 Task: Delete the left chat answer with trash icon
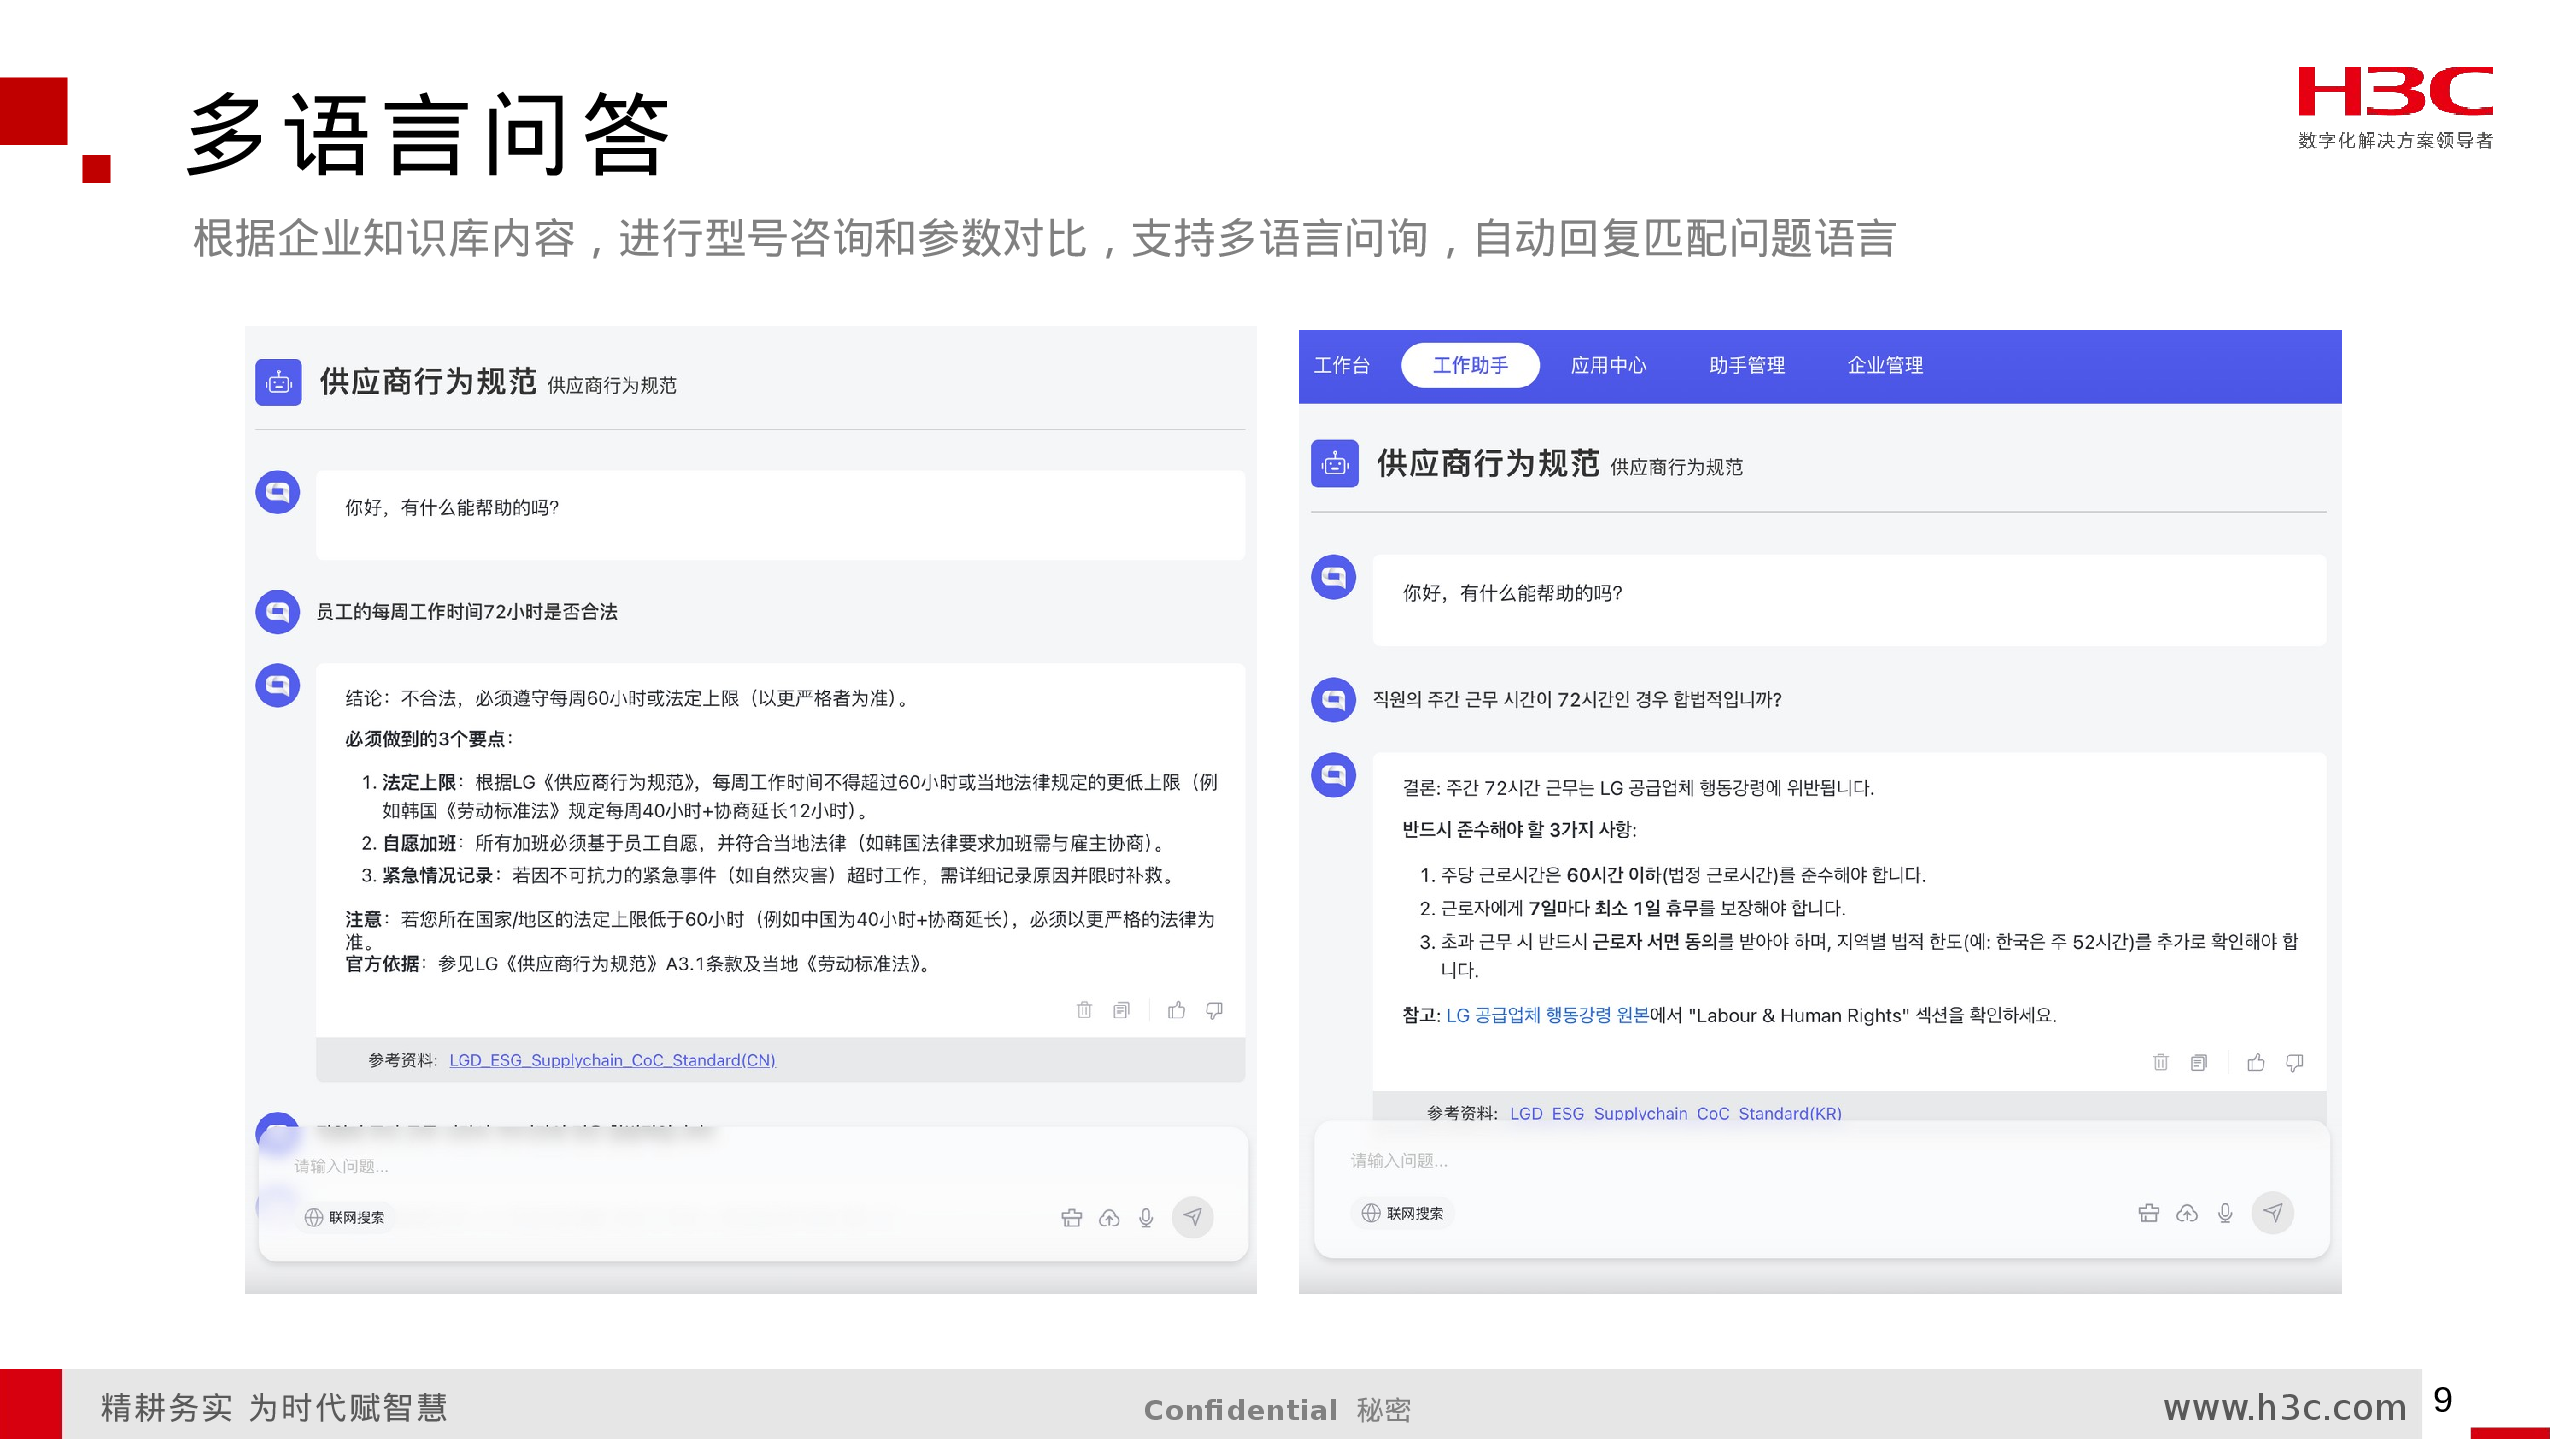(x=1084, y=1010)
